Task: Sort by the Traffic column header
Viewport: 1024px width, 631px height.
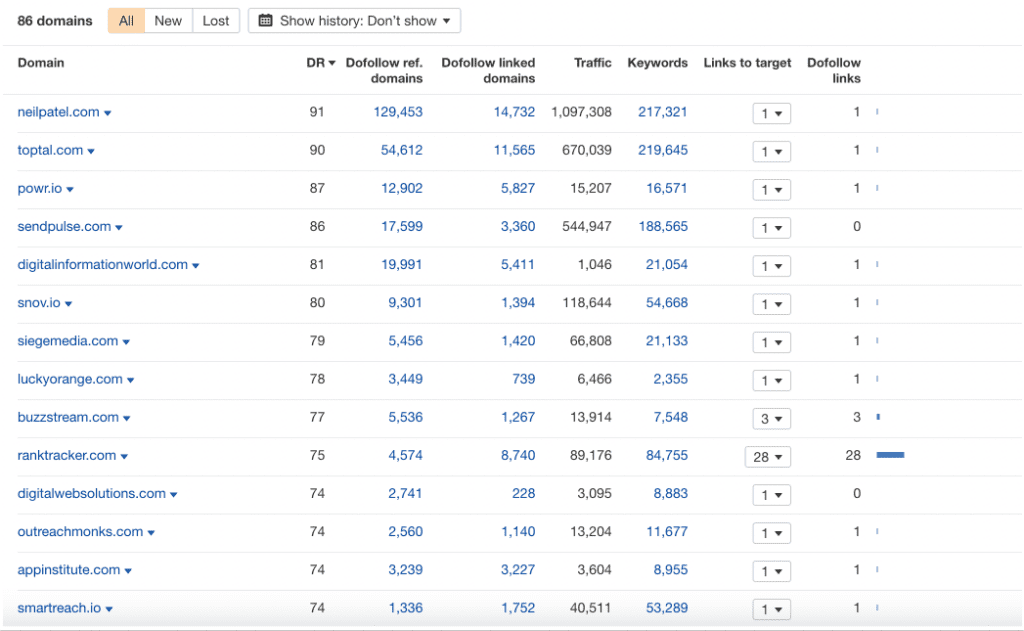Action: tap(592, 63)
